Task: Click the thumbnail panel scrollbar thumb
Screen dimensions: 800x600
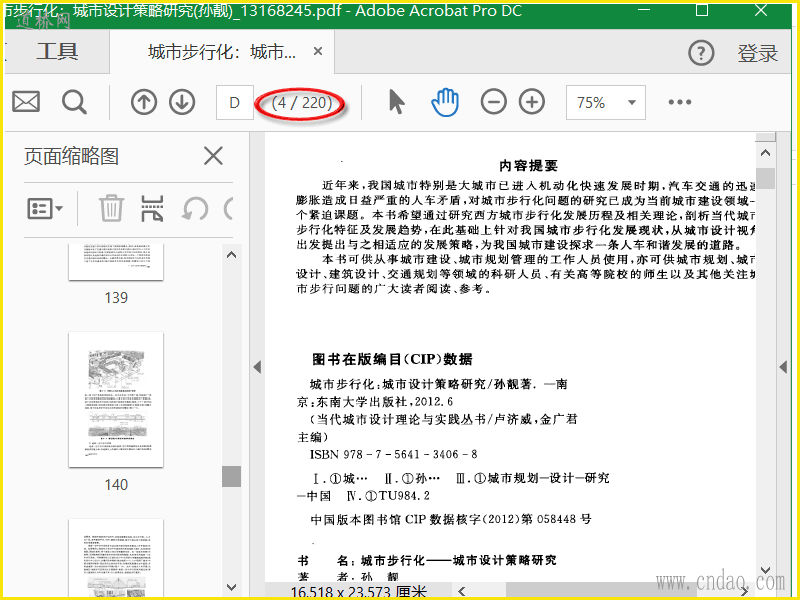Action: click(231, 476)
